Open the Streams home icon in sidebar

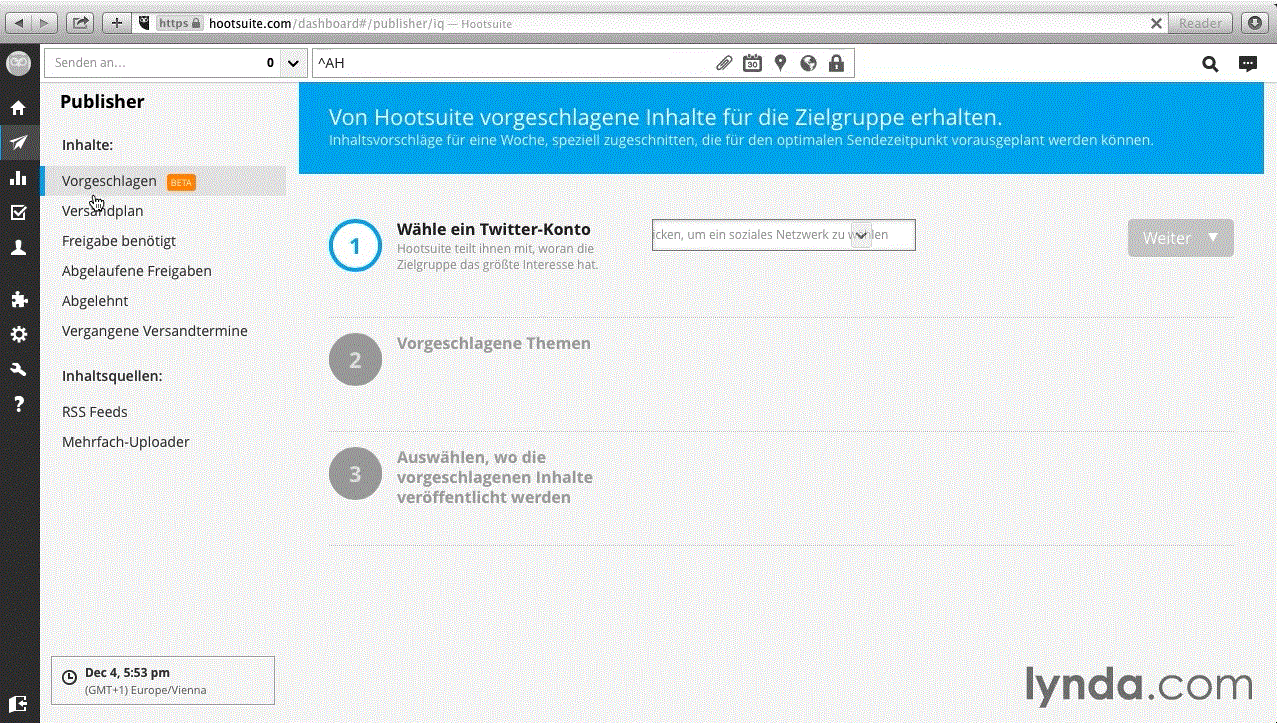(18, 108)
